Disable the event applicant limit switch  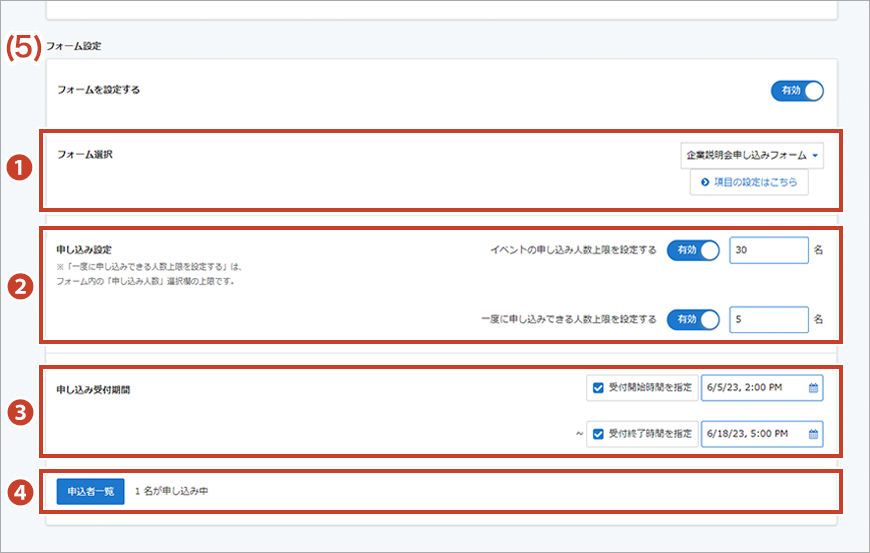(x=693, y=250)
